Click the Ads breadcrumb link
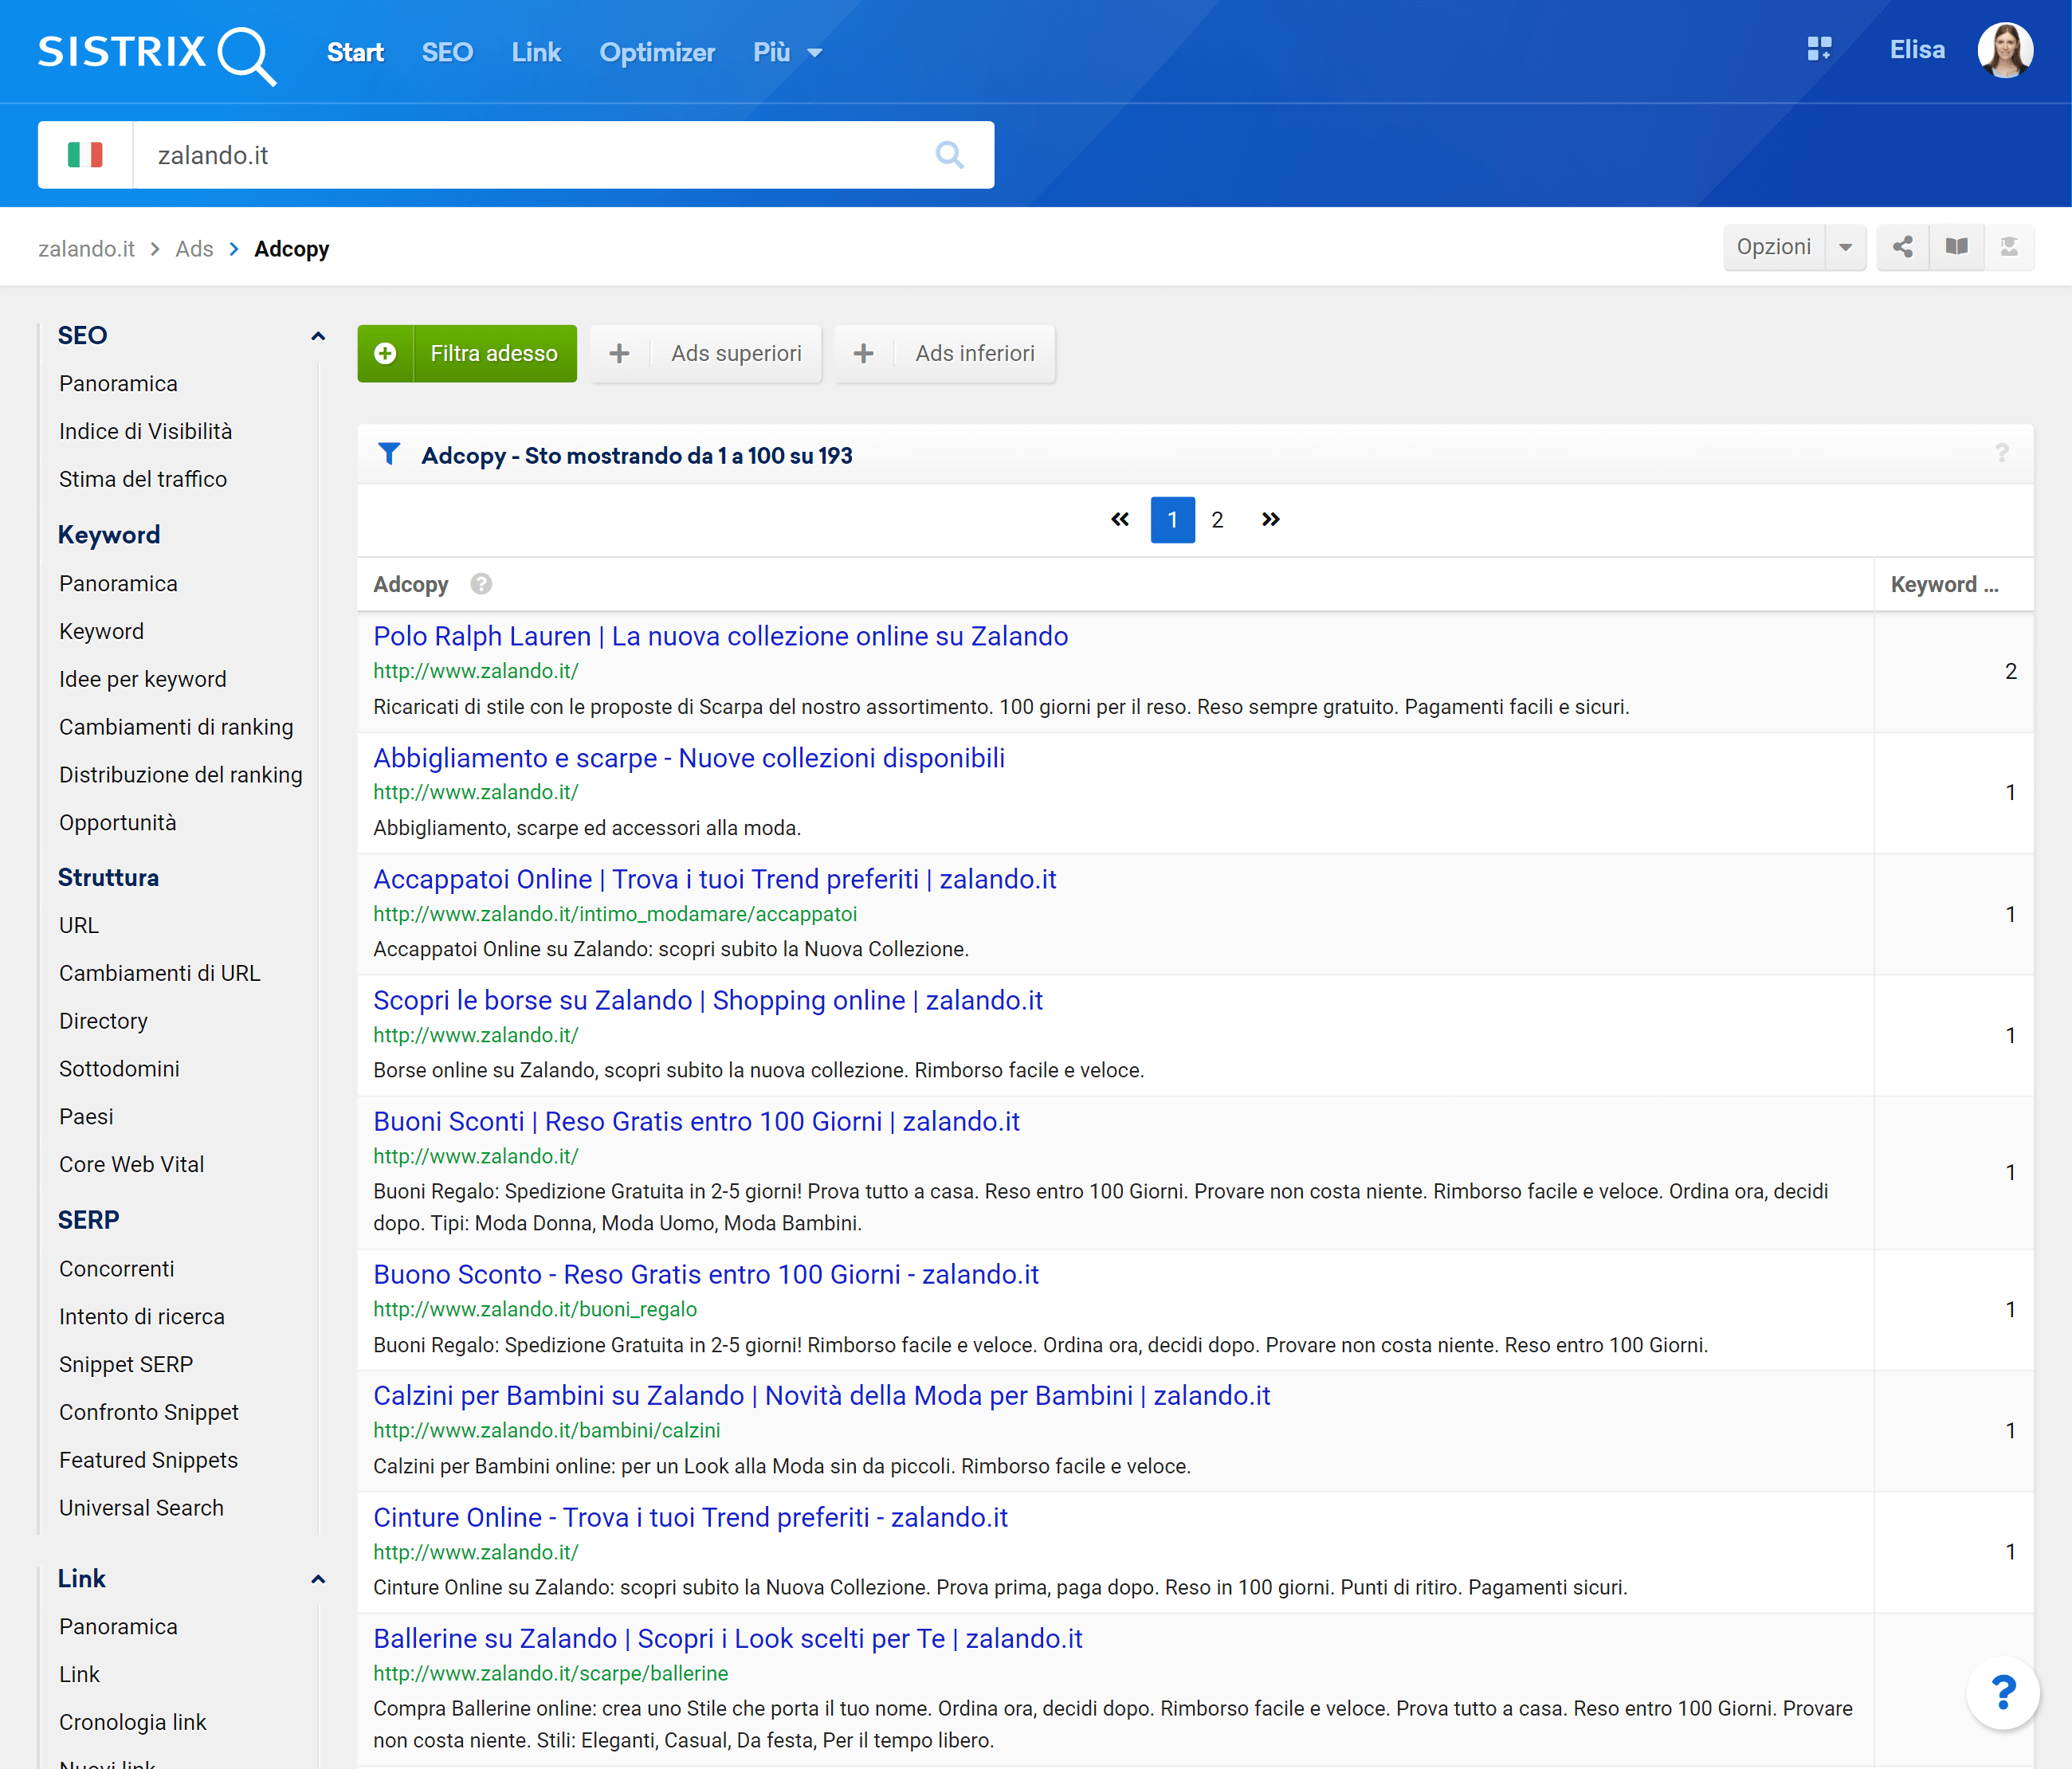Viewport: 2072px width, 1769px height. click(194, 248)
